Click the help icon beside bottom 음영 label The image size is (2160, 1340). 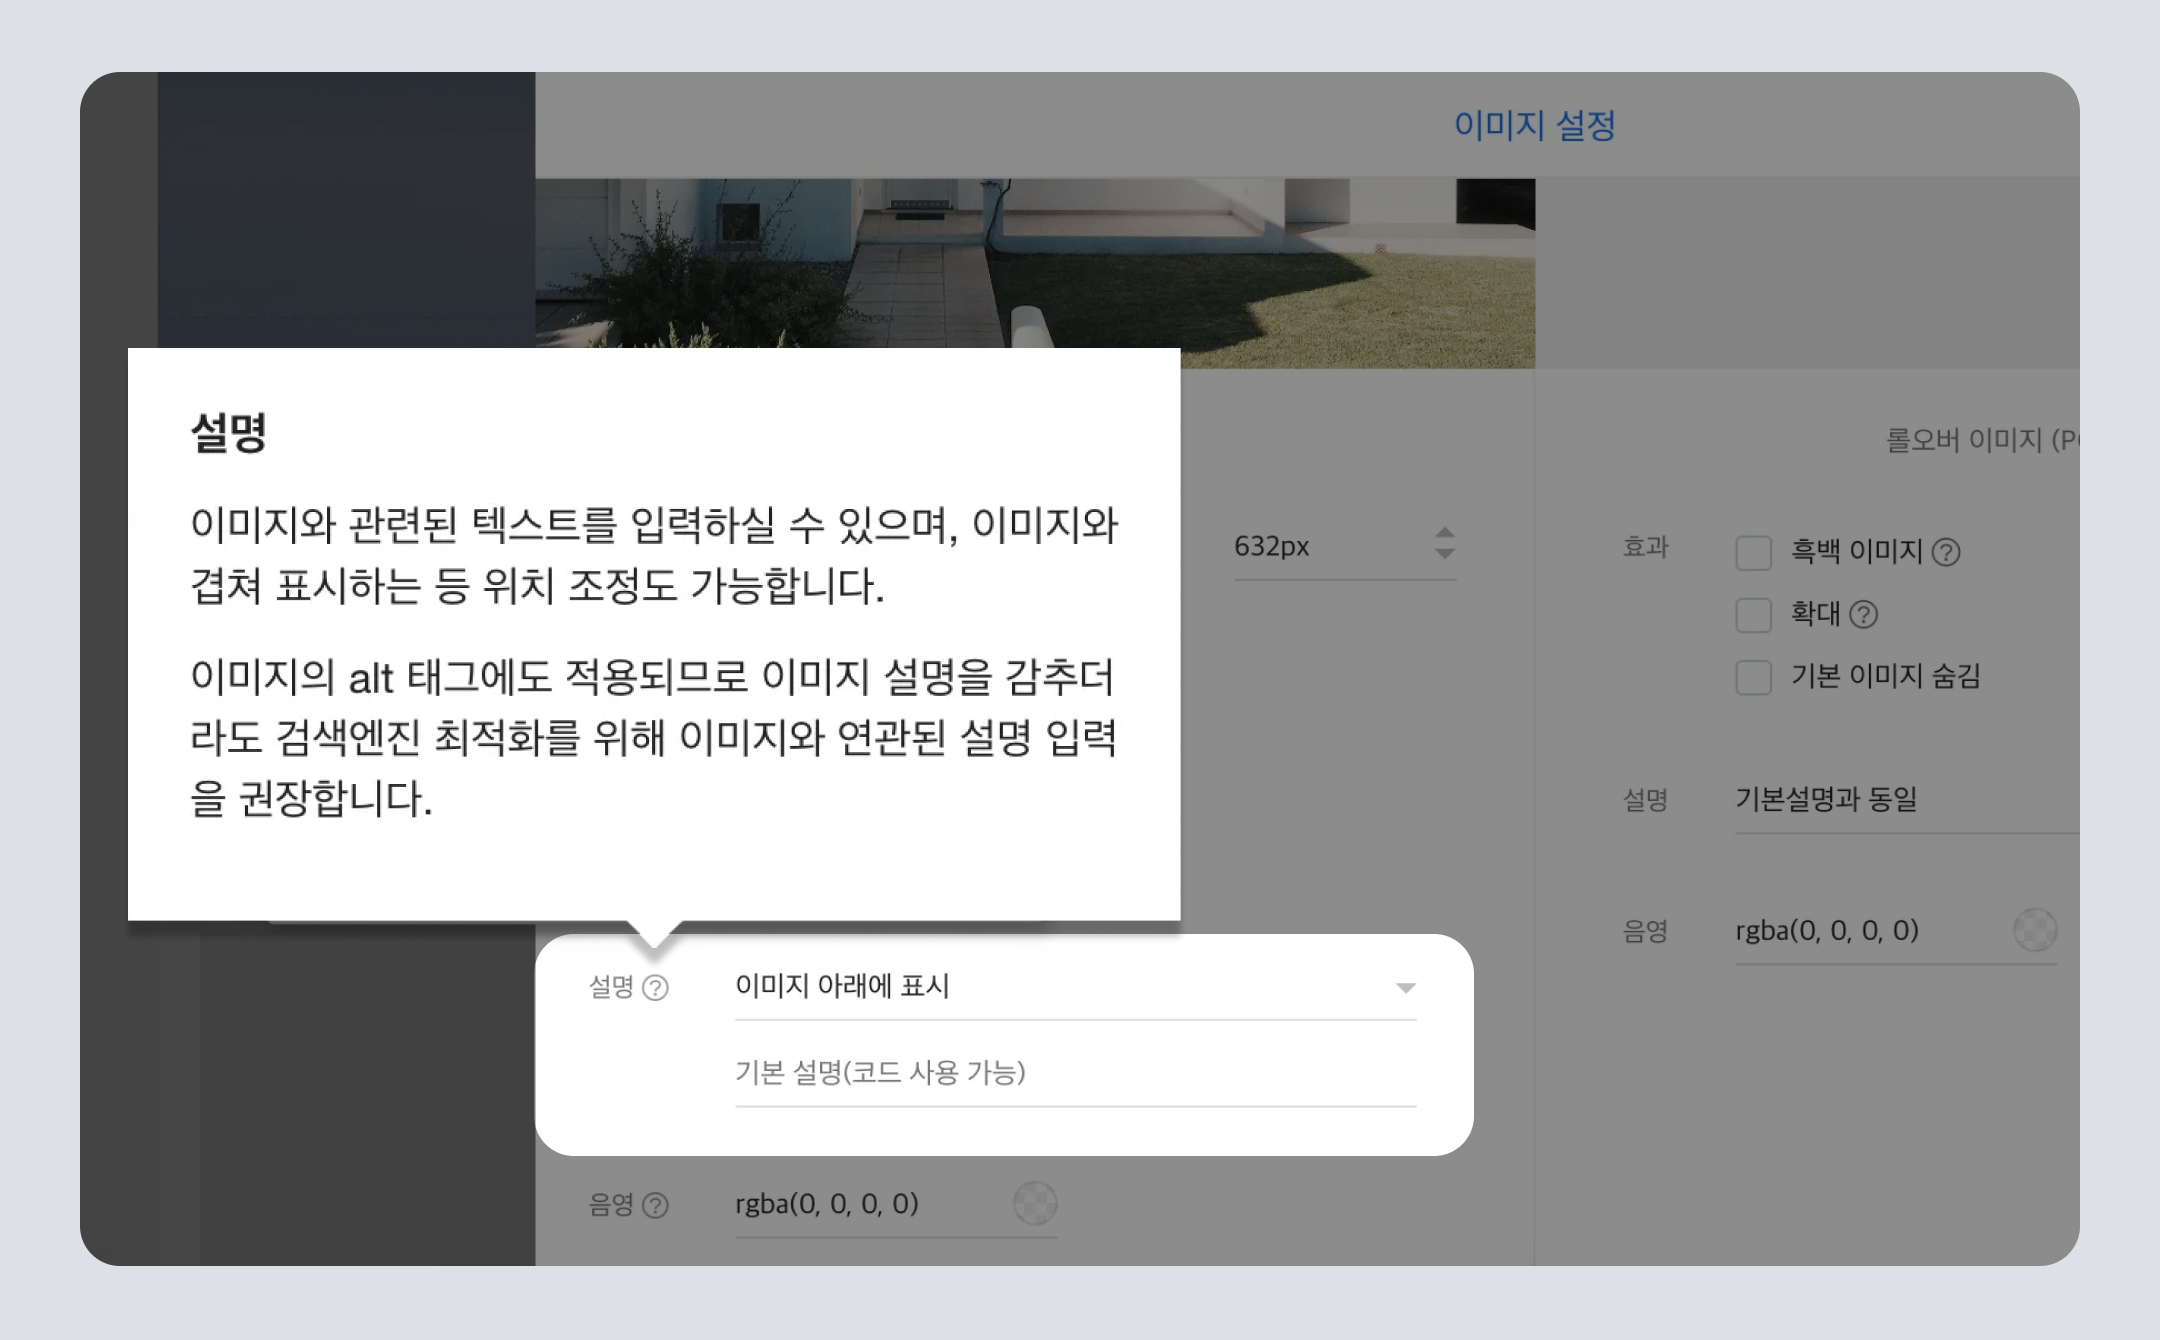[655, 1205]
